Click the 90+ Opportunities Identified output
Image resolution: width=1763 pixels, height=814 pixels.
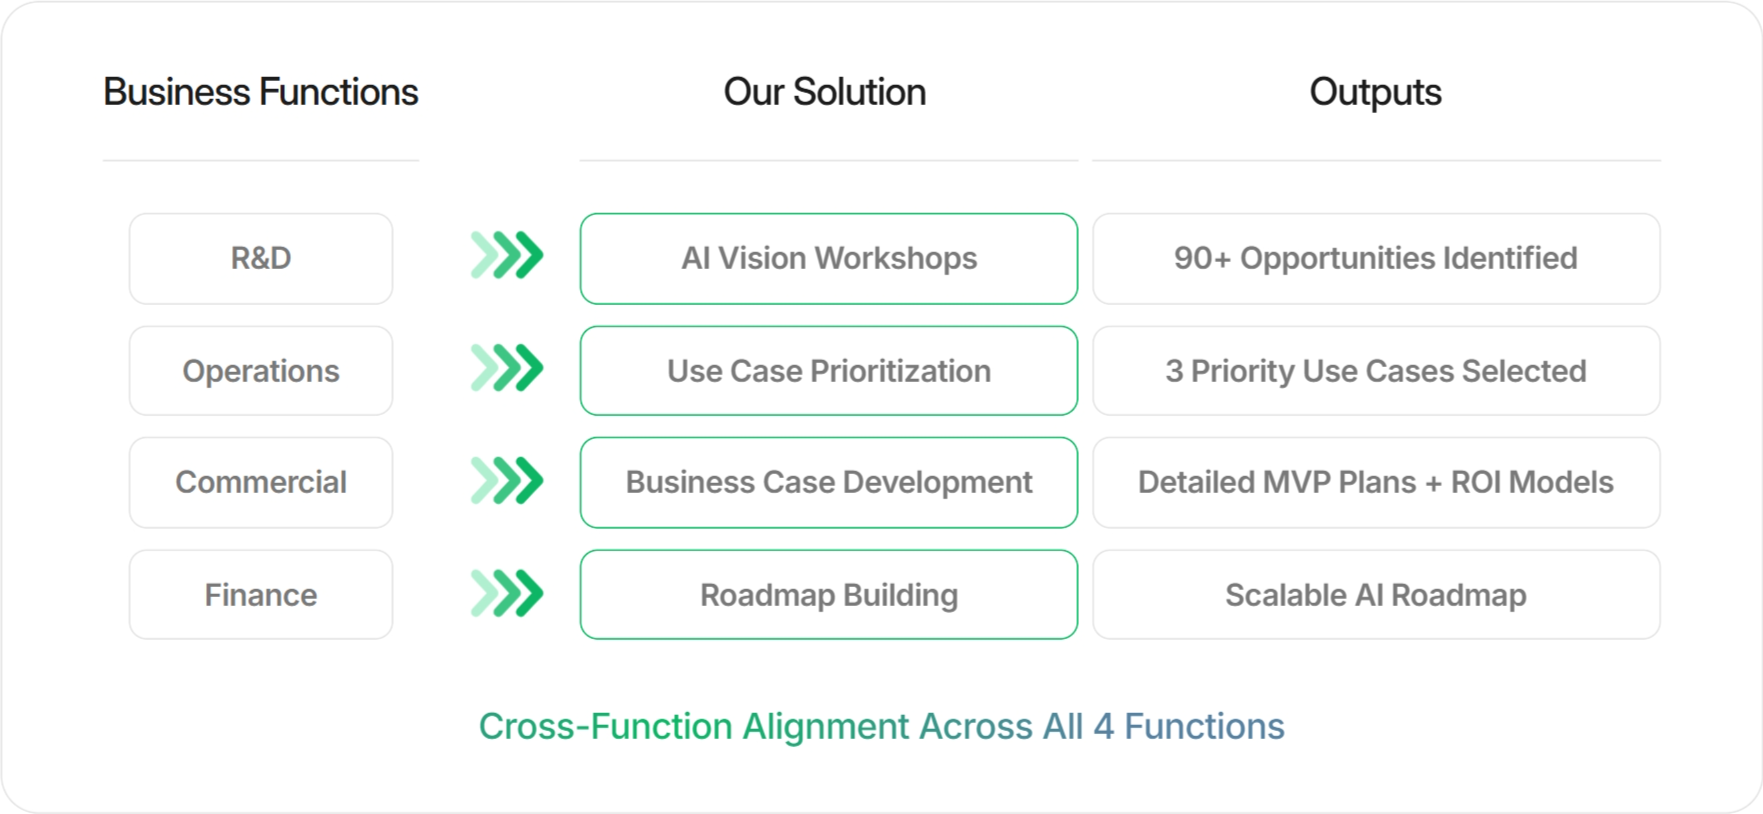(1375, 258)
